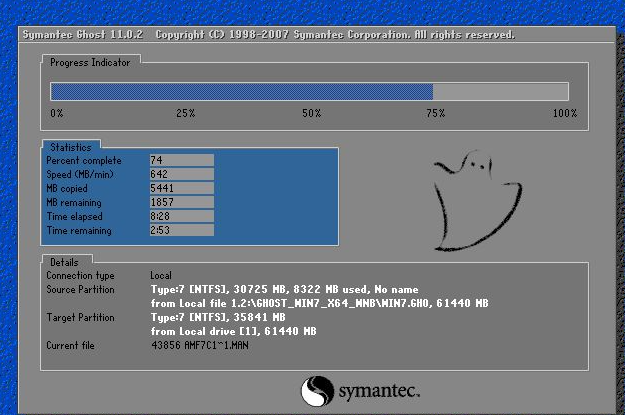Viewport: 625px width, 415px height.
Task: Click the Statistics panel label
Action: (71, 147)
